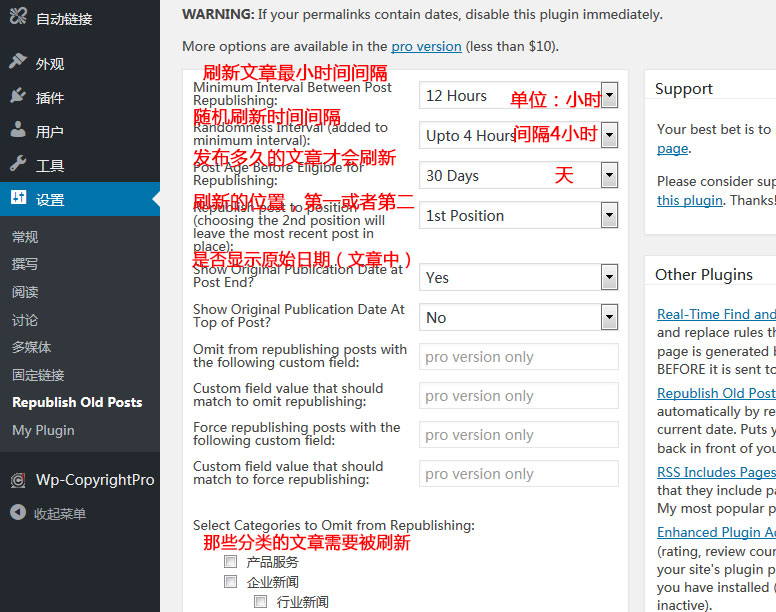The height and width of the screenshot is (612, 776).
Task: Click the 外观 paintbrush icon
Action: pos(18,62)
